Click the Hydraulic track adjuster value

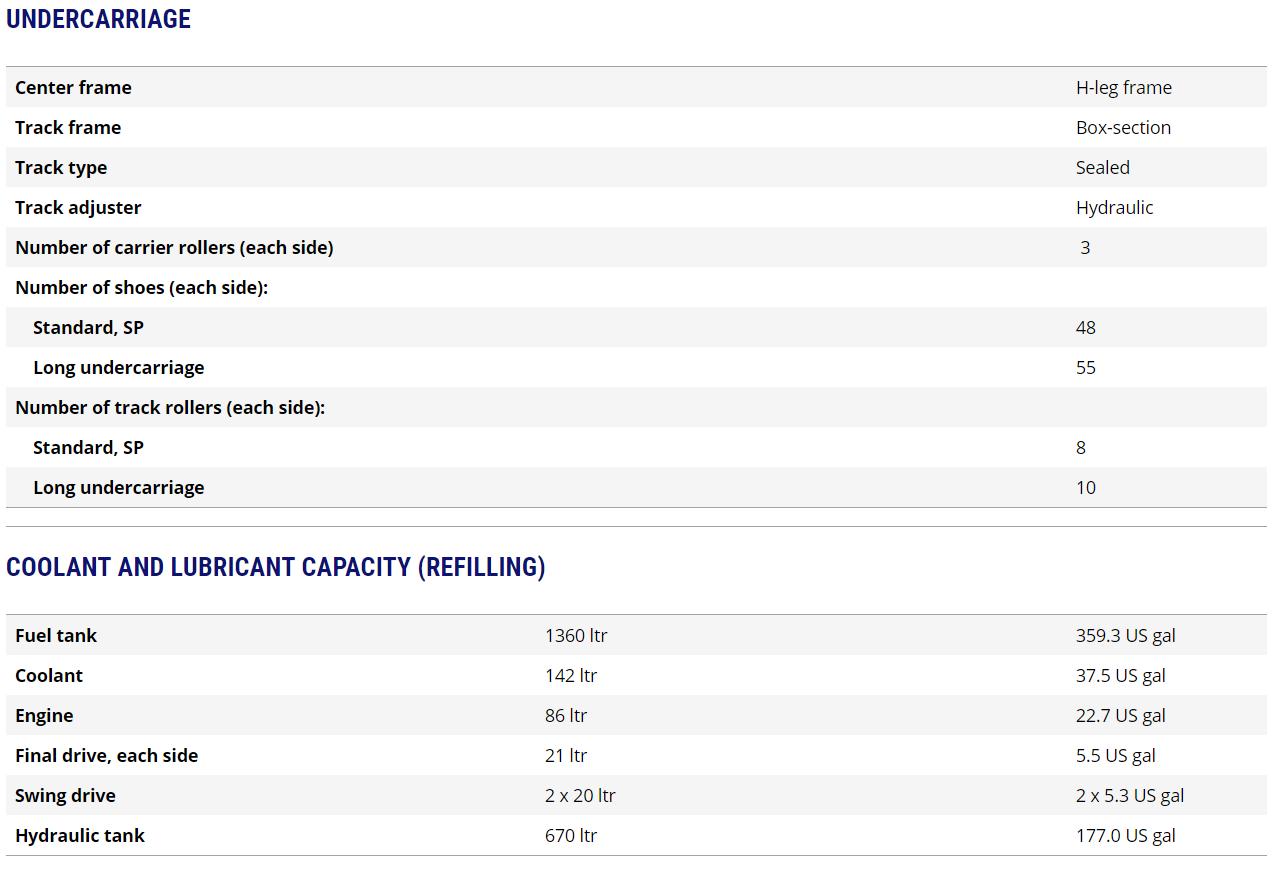click(1114, 207)
